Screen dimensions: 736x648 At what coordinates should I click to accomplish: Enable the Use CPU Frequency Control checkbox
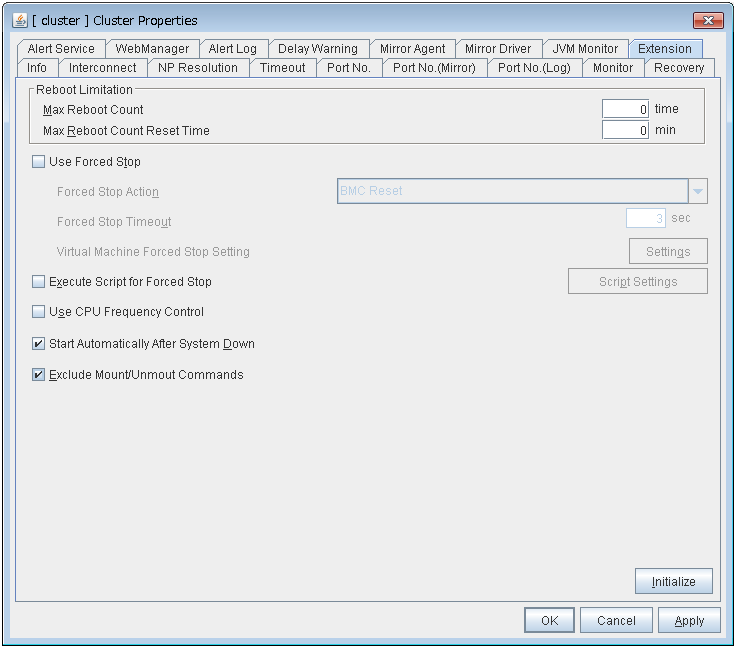point(38,312)
